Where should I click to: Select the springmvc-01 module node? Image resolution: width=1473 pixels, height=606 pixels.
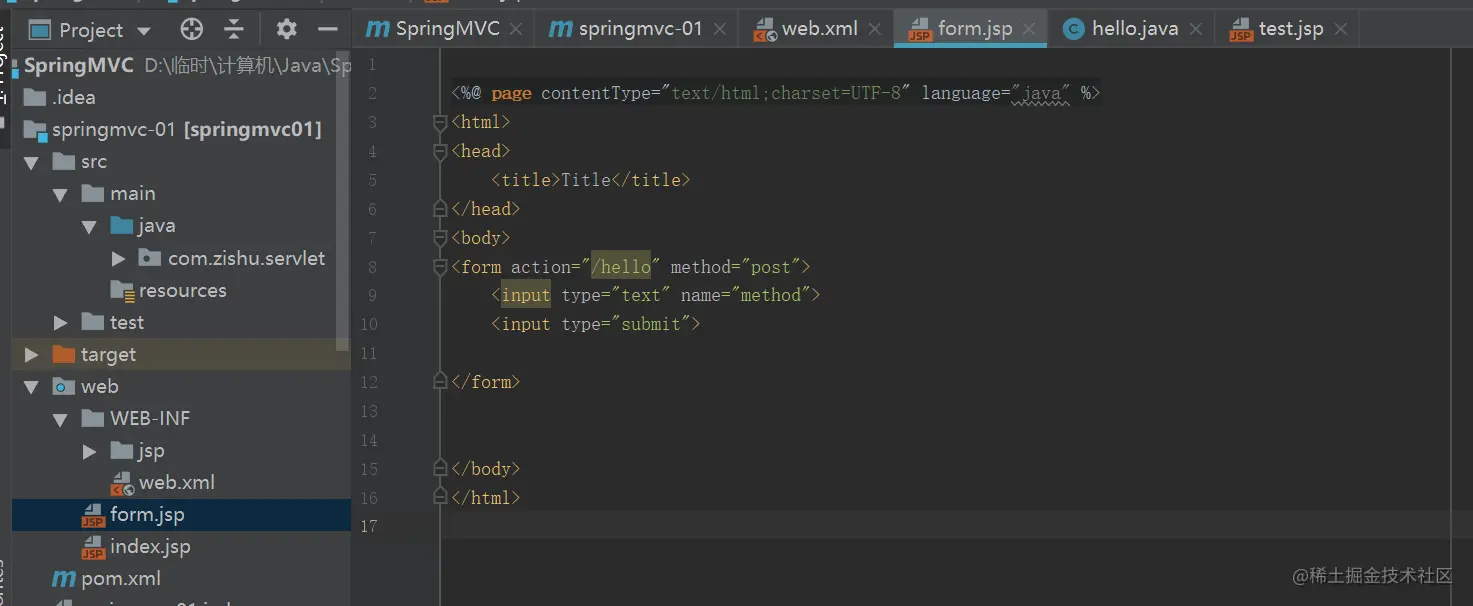(x=175, y=129)
